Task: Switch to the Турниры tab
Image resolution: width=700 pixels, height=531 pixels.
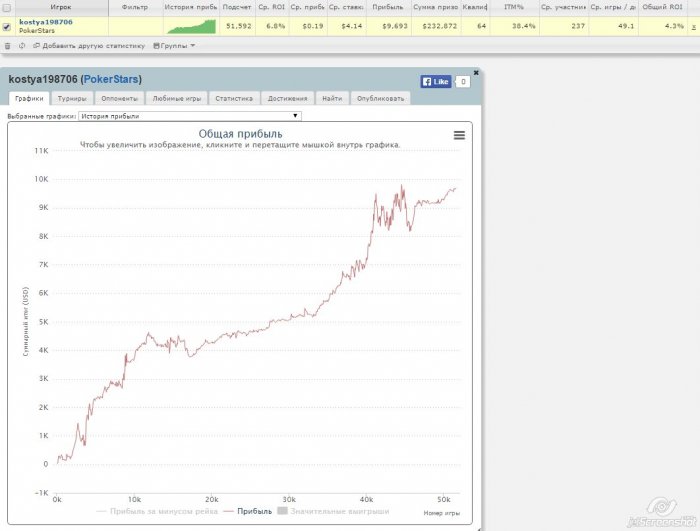Action: click(x=72, y=98)
